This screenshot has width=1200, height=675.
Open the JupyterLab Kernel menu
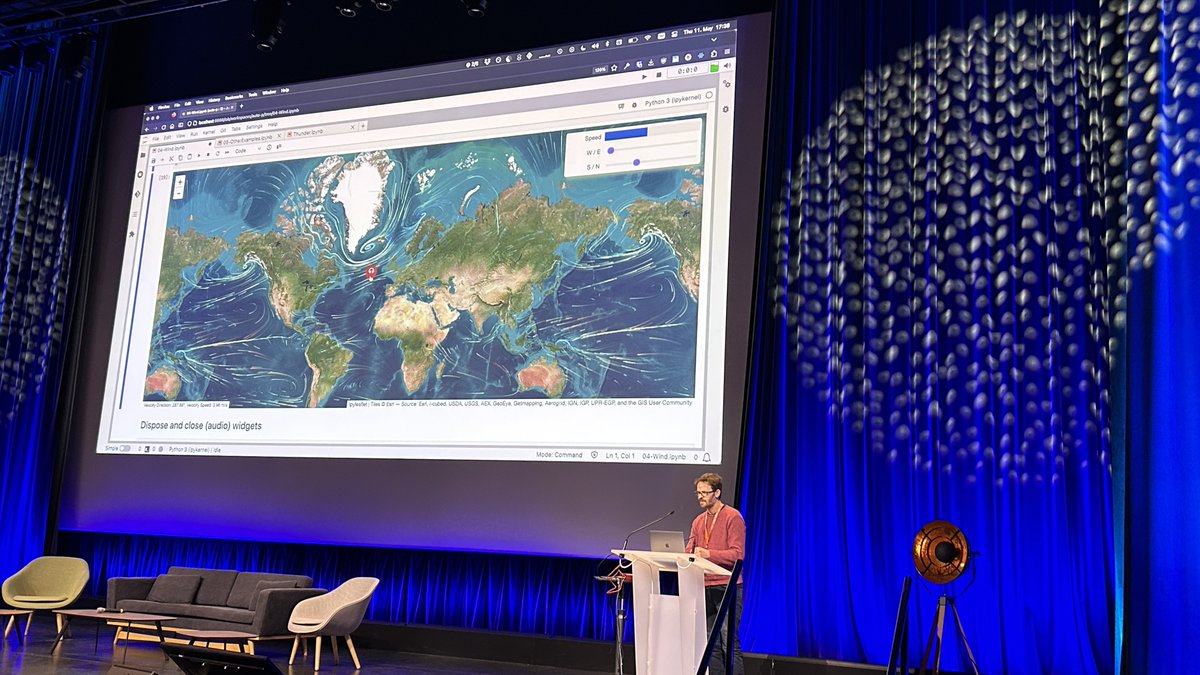[x=209, y=132]
